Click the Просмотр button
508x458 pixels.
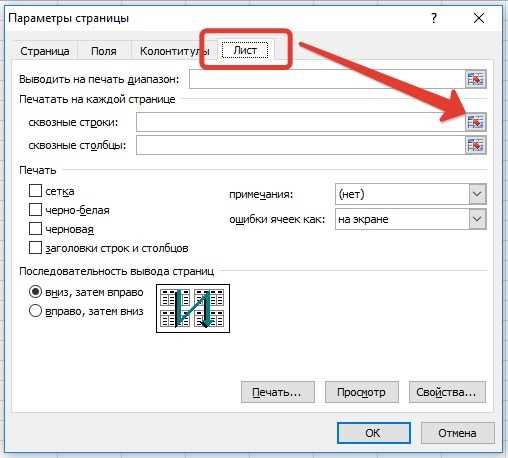tap(362, 392)
